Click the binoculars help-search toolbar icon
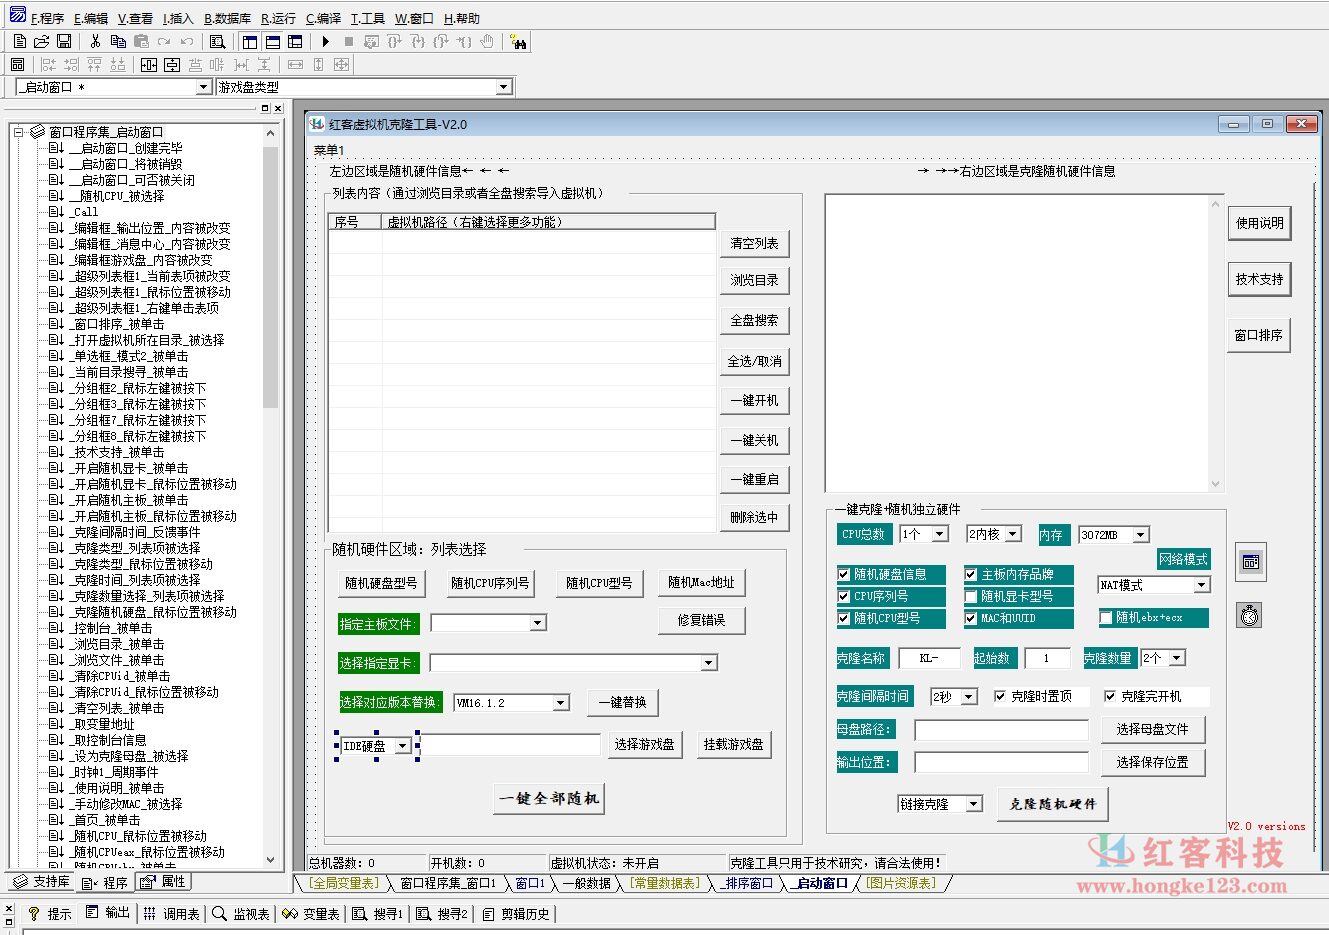Viewport: 1329px width, 935px height. point(518,42)
